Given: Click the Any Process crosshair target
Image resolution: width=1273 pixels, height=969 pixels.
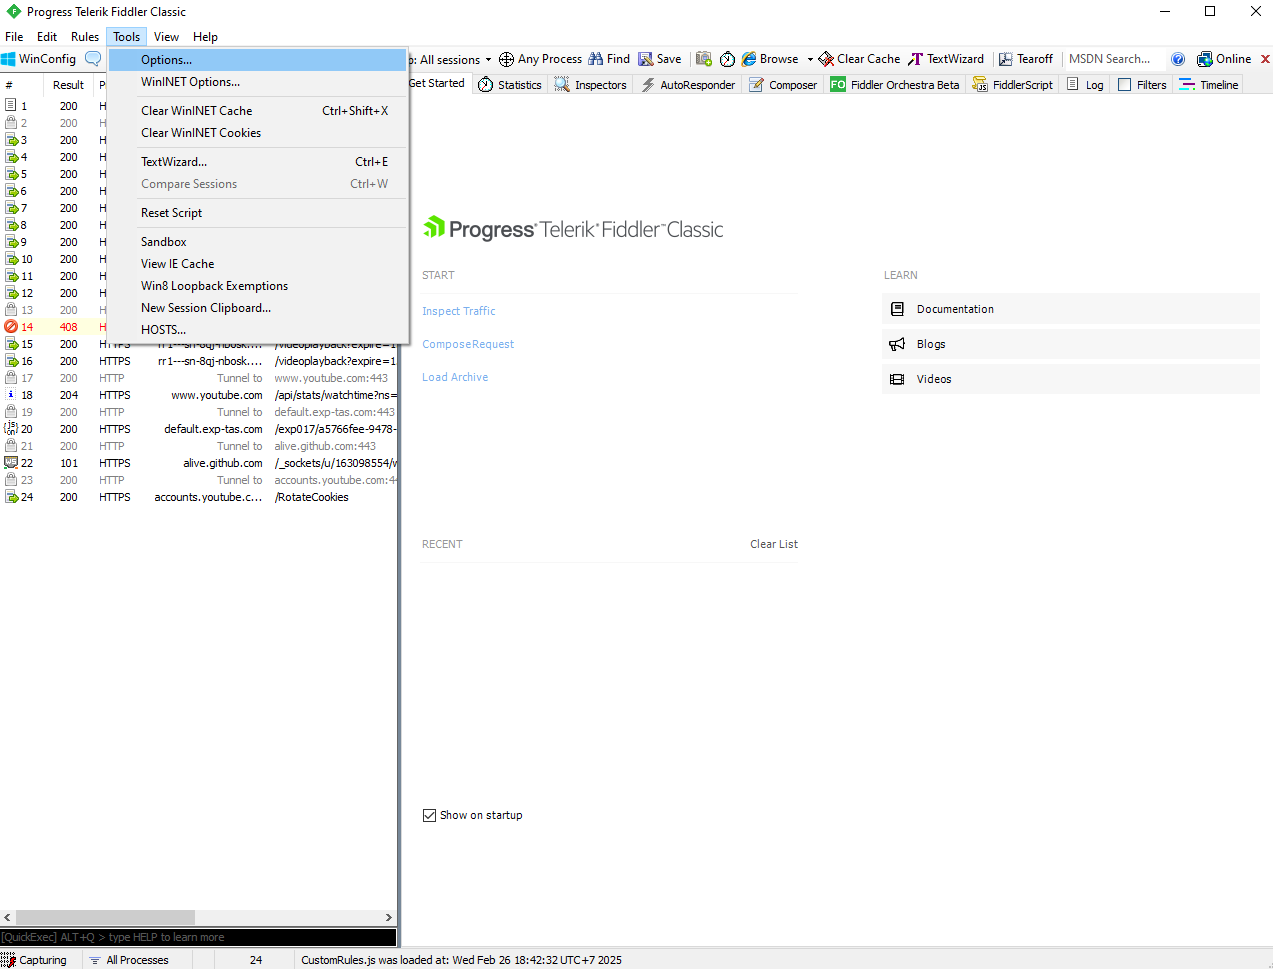Looking at the screenshot, I should 540,59.
